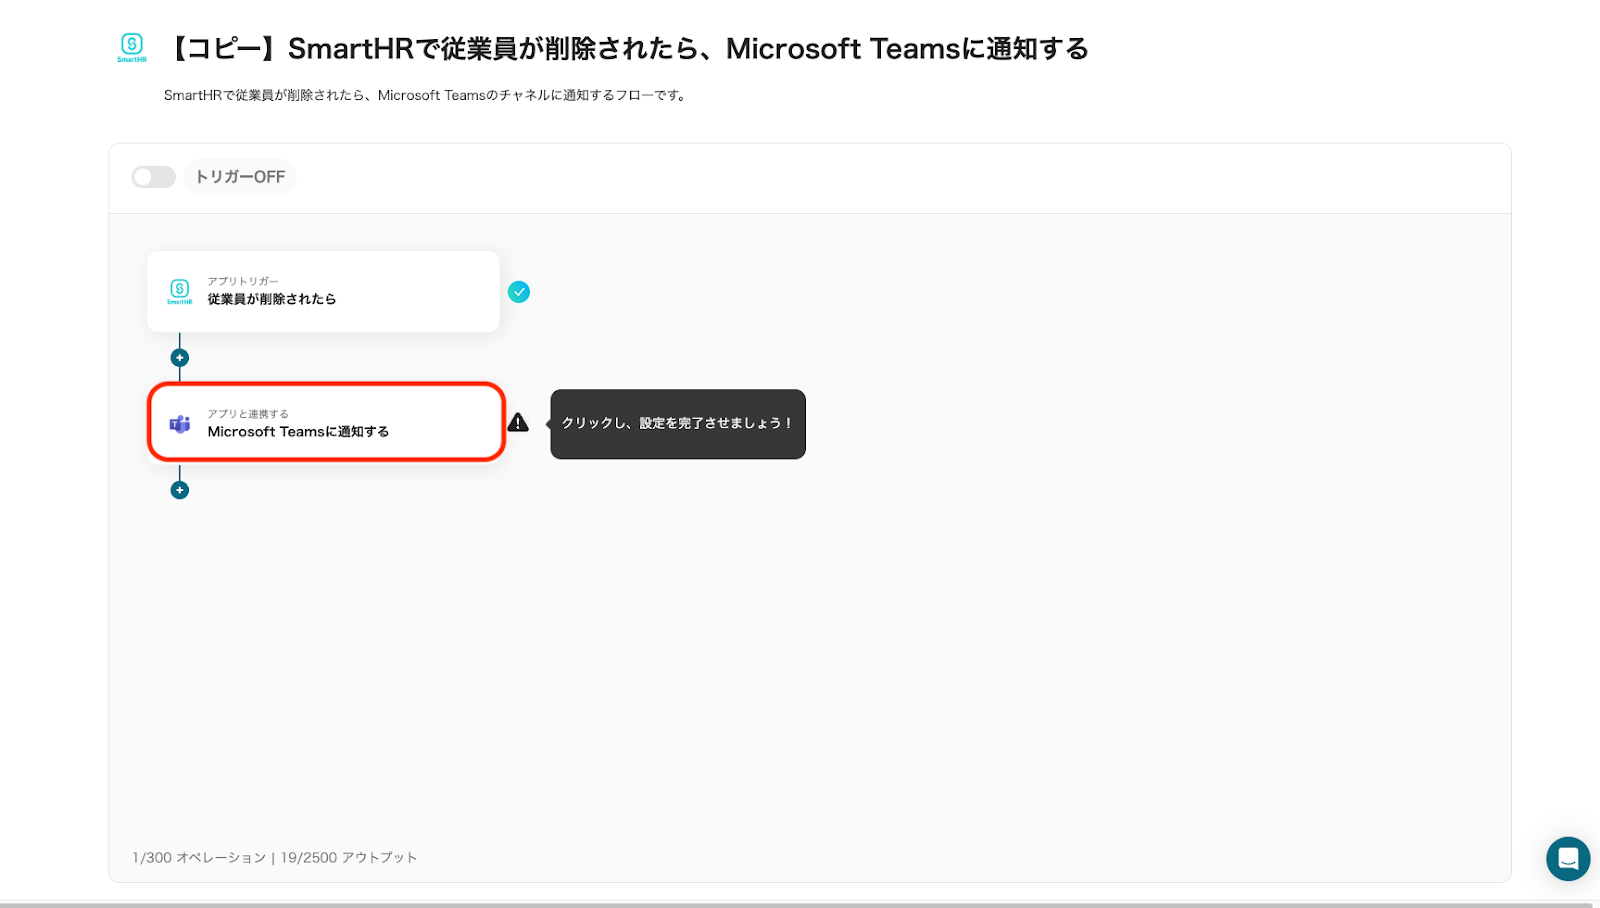Click the horizontal scrollbar at the bottom
Image resolution: width=1600 pixels, height=908 pixels.
796,904
